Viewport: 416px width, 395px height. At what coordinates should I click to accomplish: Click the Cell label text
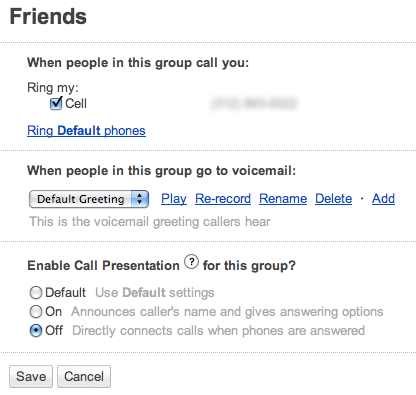[x=76, y=104]
